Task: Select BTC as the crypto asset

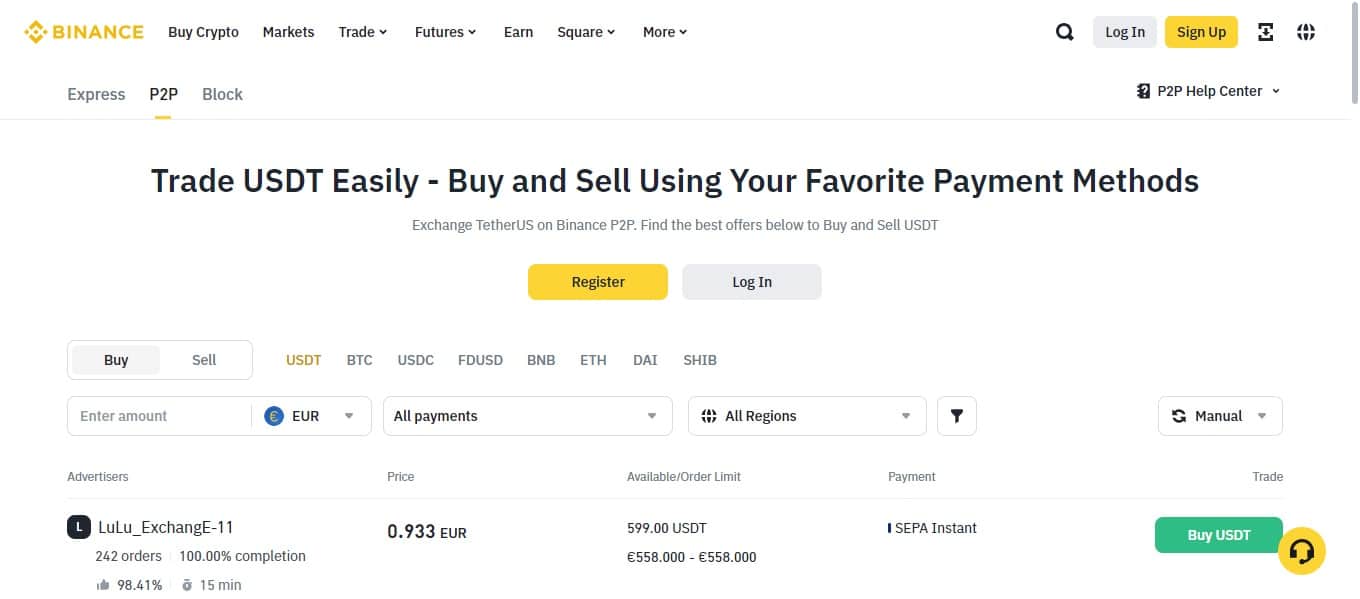Action: coord(359,360)
